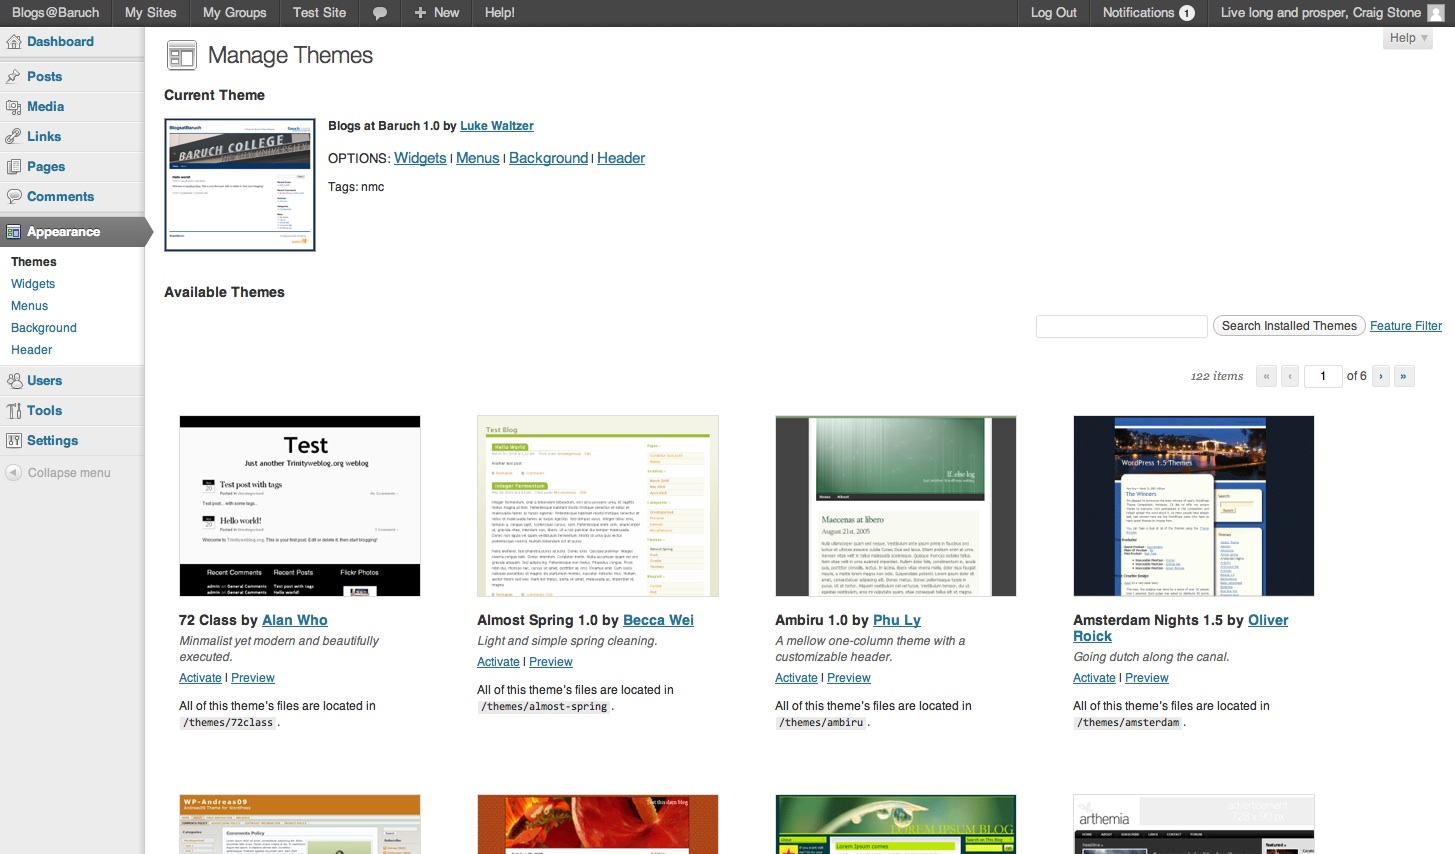
Task: Open the My Groups menu
Action: [x=234, y=13]
